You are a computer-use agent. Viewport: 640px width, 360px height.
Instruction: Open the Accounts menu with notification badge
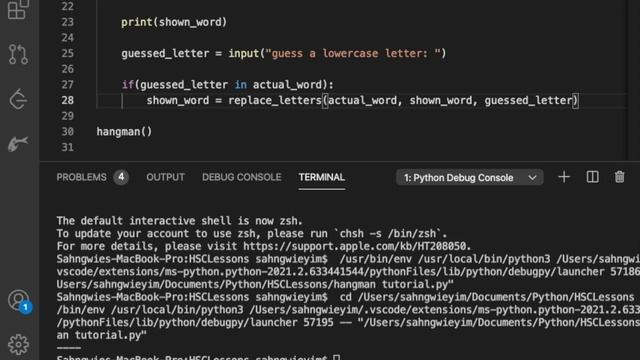19,301
